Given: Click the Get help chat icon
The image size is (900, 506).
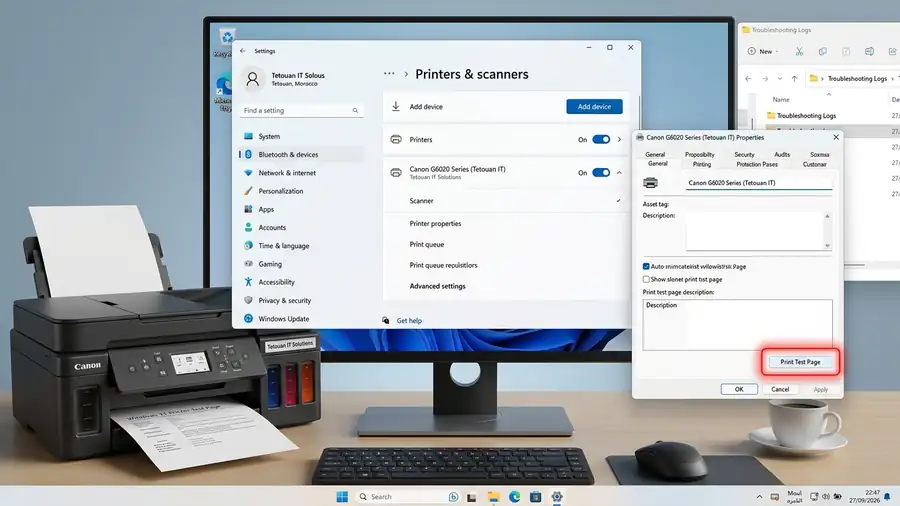Looking at the screenshot, I should [386, 320].
